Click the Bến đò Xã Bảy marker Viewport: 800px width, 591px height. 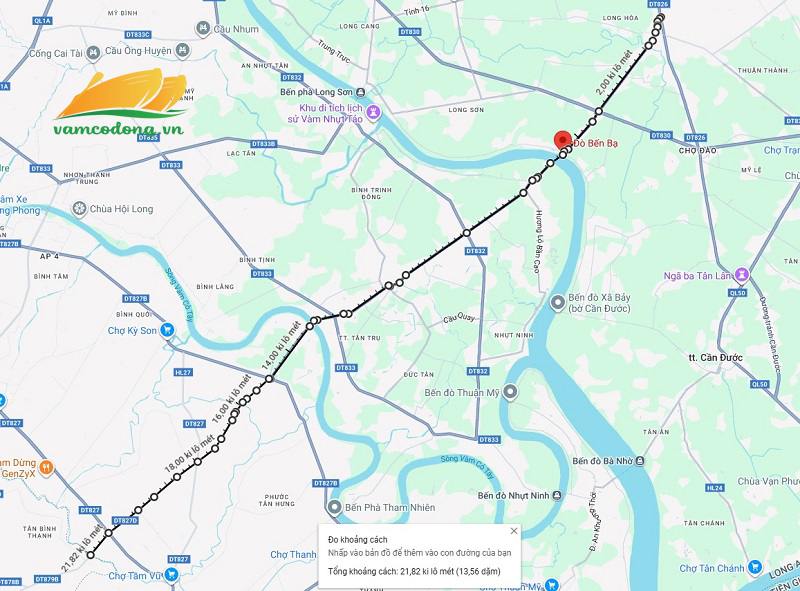tap(559, 302)
